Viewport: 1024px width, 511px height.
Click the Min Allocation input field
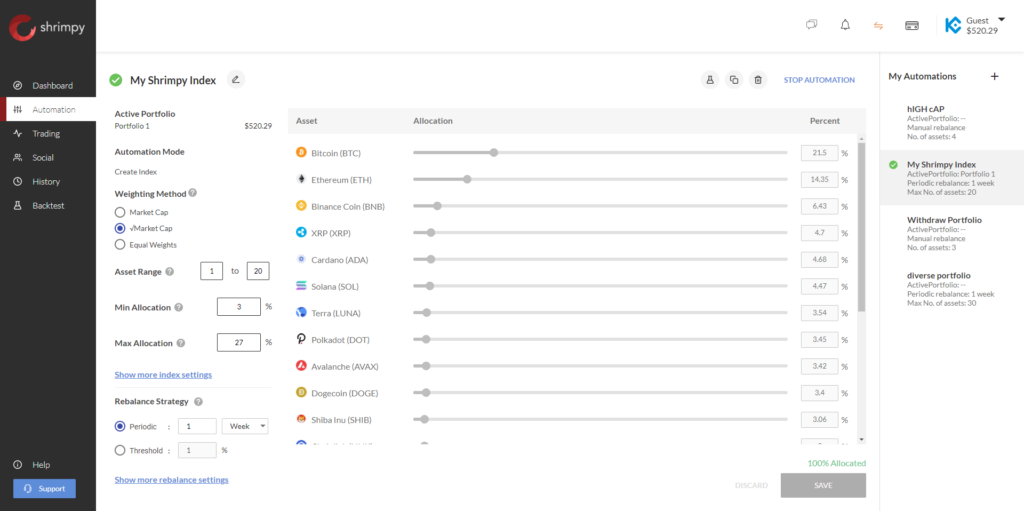(239, 306)
